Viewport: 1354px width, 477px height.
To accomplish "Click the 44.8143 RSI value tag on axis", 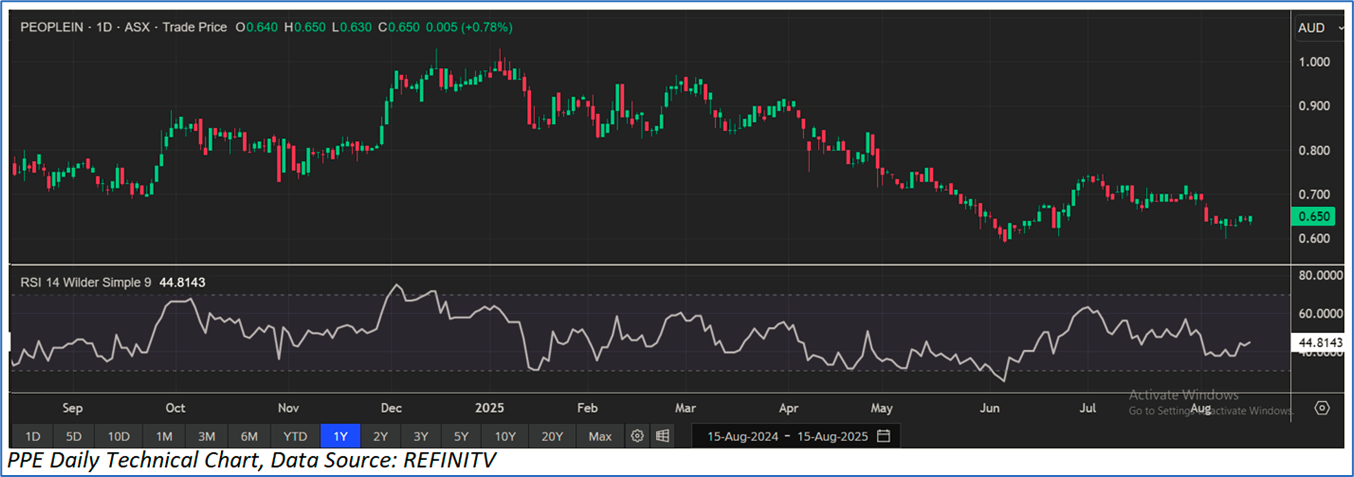I will coord(1318,343).
